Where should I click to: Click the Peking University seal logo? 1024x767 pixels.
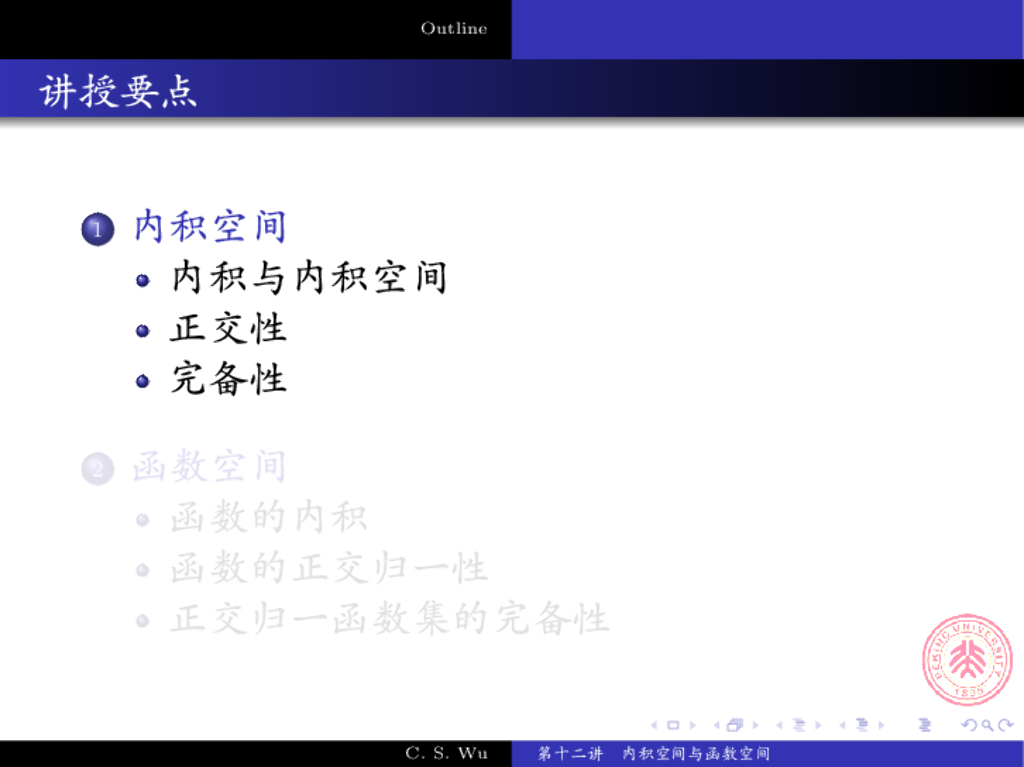pyautogui.click(x=967, y=659)
